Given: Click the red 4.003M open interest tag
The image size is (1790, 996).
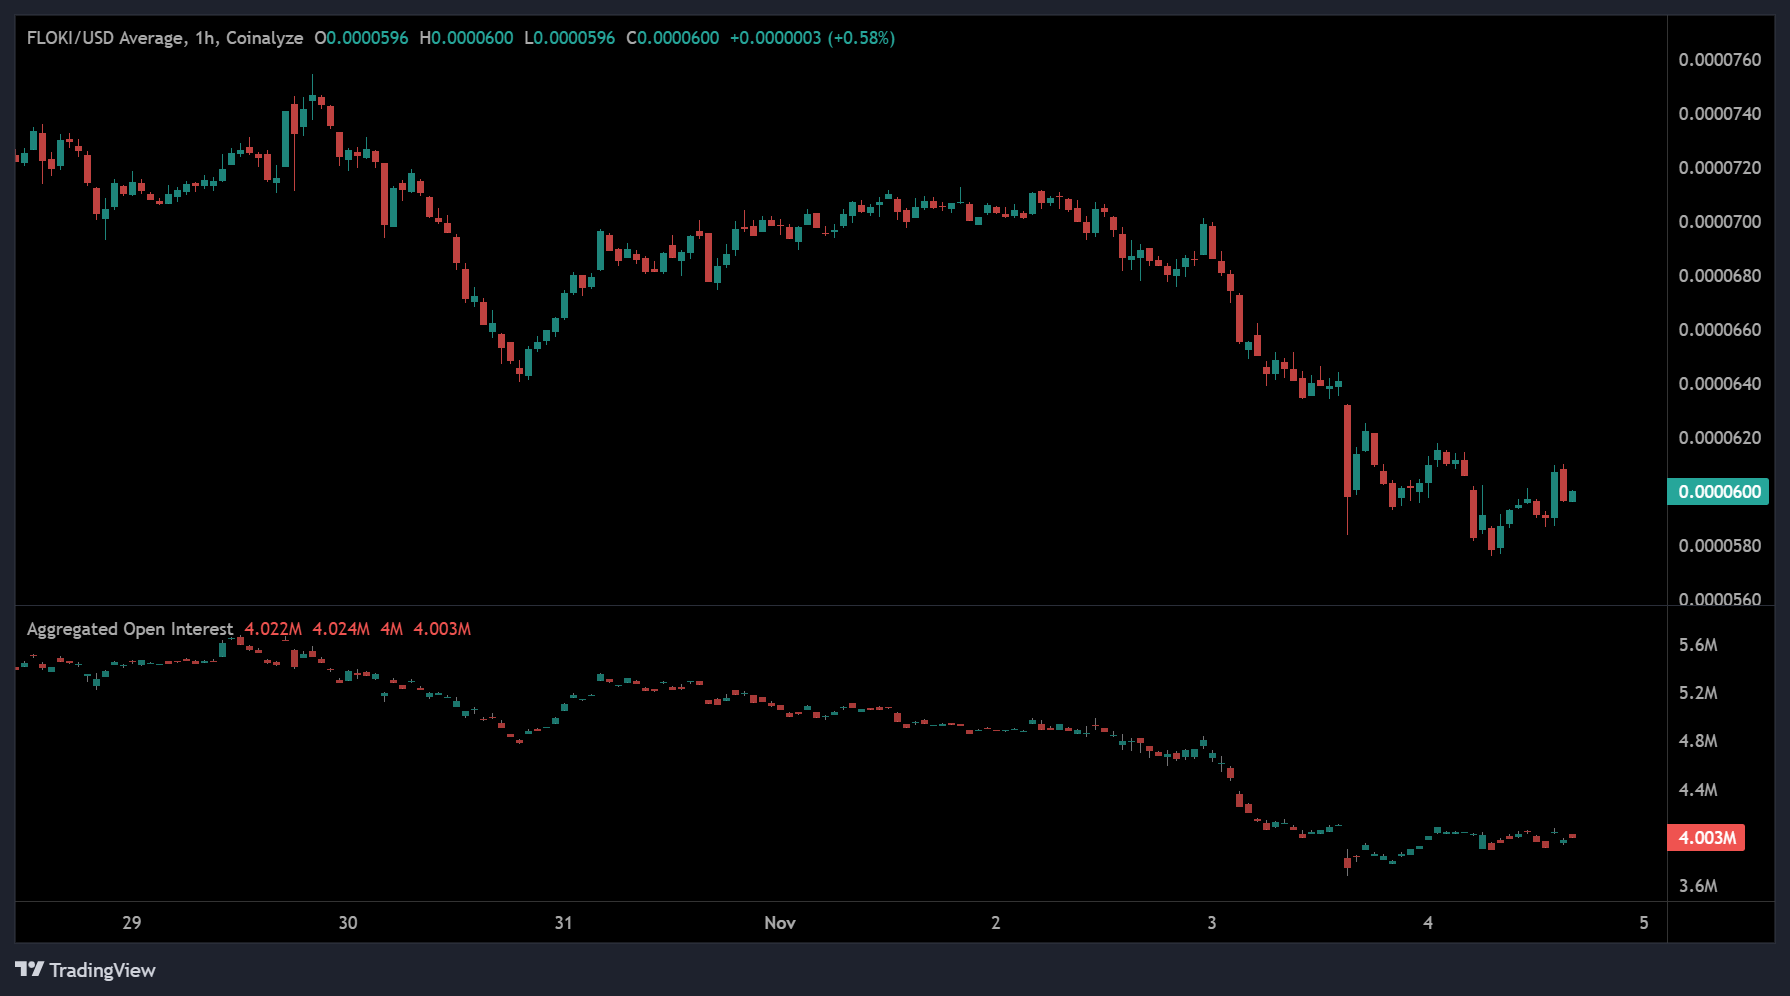Looking at the screenshot, I should click(1706, 838).
